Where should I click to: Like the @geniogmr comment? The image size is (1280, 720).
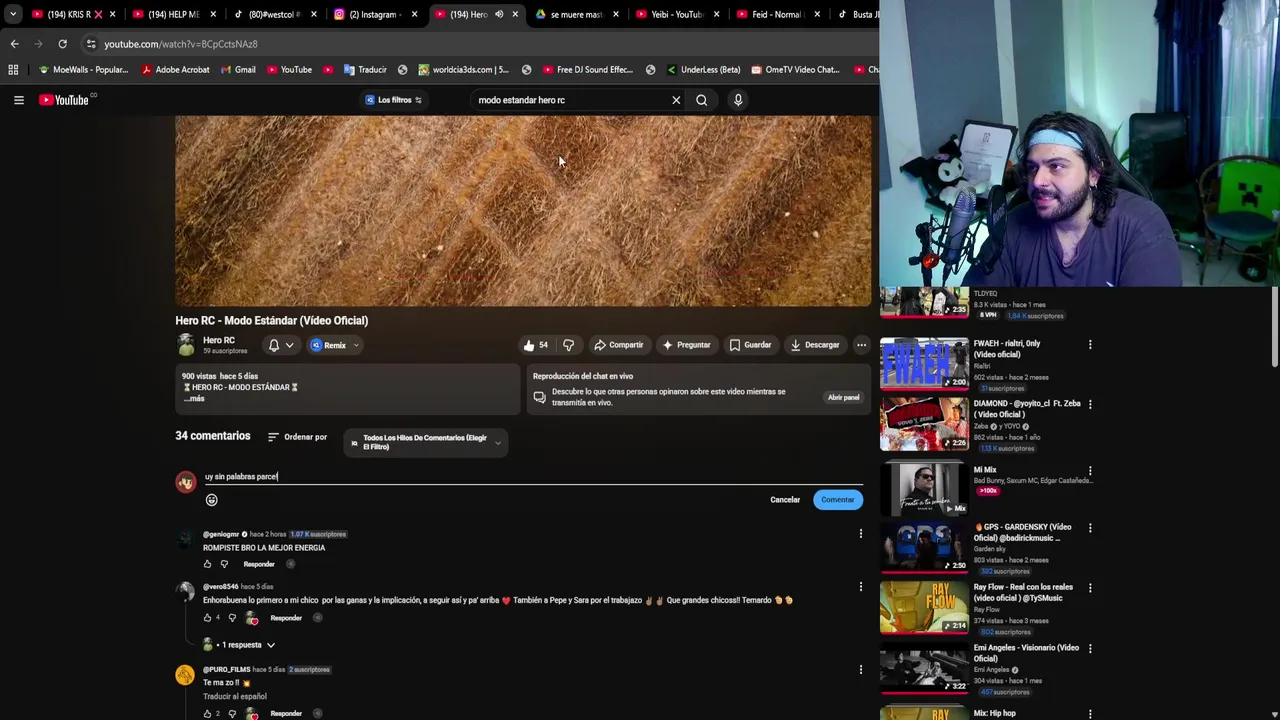(208, 564)
